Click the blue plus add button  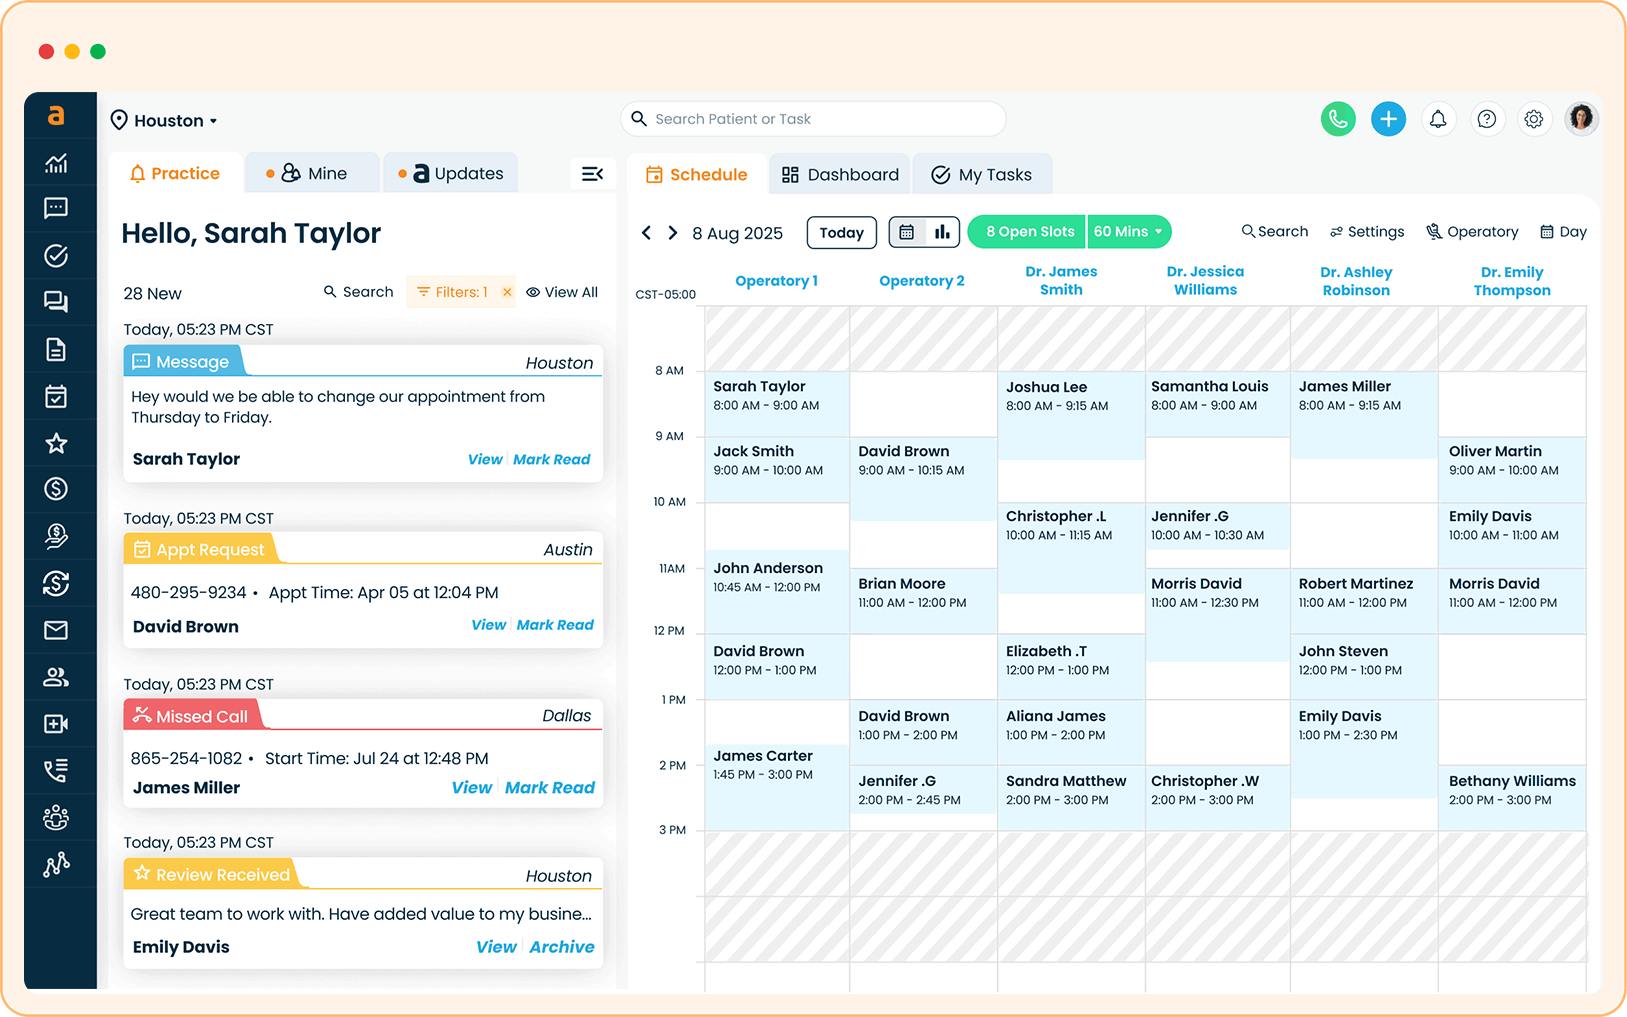pyautogui.click(x=1388, y=119)
